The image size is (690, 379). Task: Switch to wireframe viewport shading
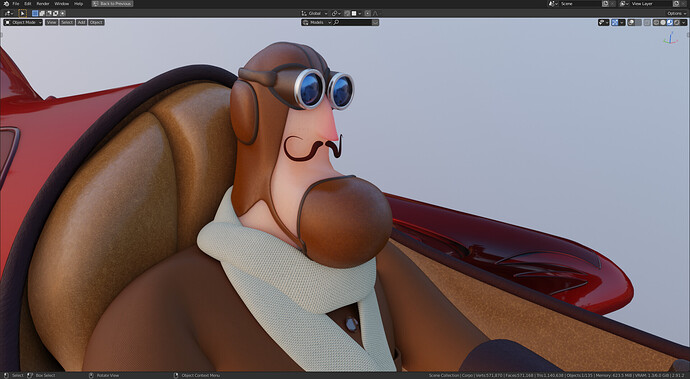[x=656, y=22]
